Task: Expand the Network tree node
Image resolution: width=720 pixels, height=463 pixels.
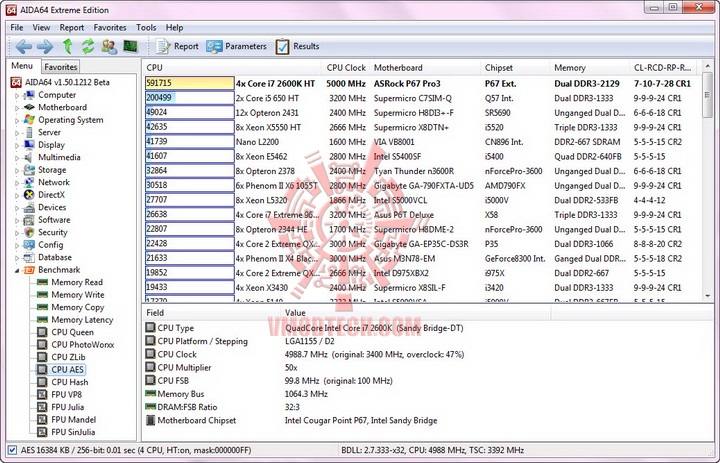Action: tap(17, 183)
